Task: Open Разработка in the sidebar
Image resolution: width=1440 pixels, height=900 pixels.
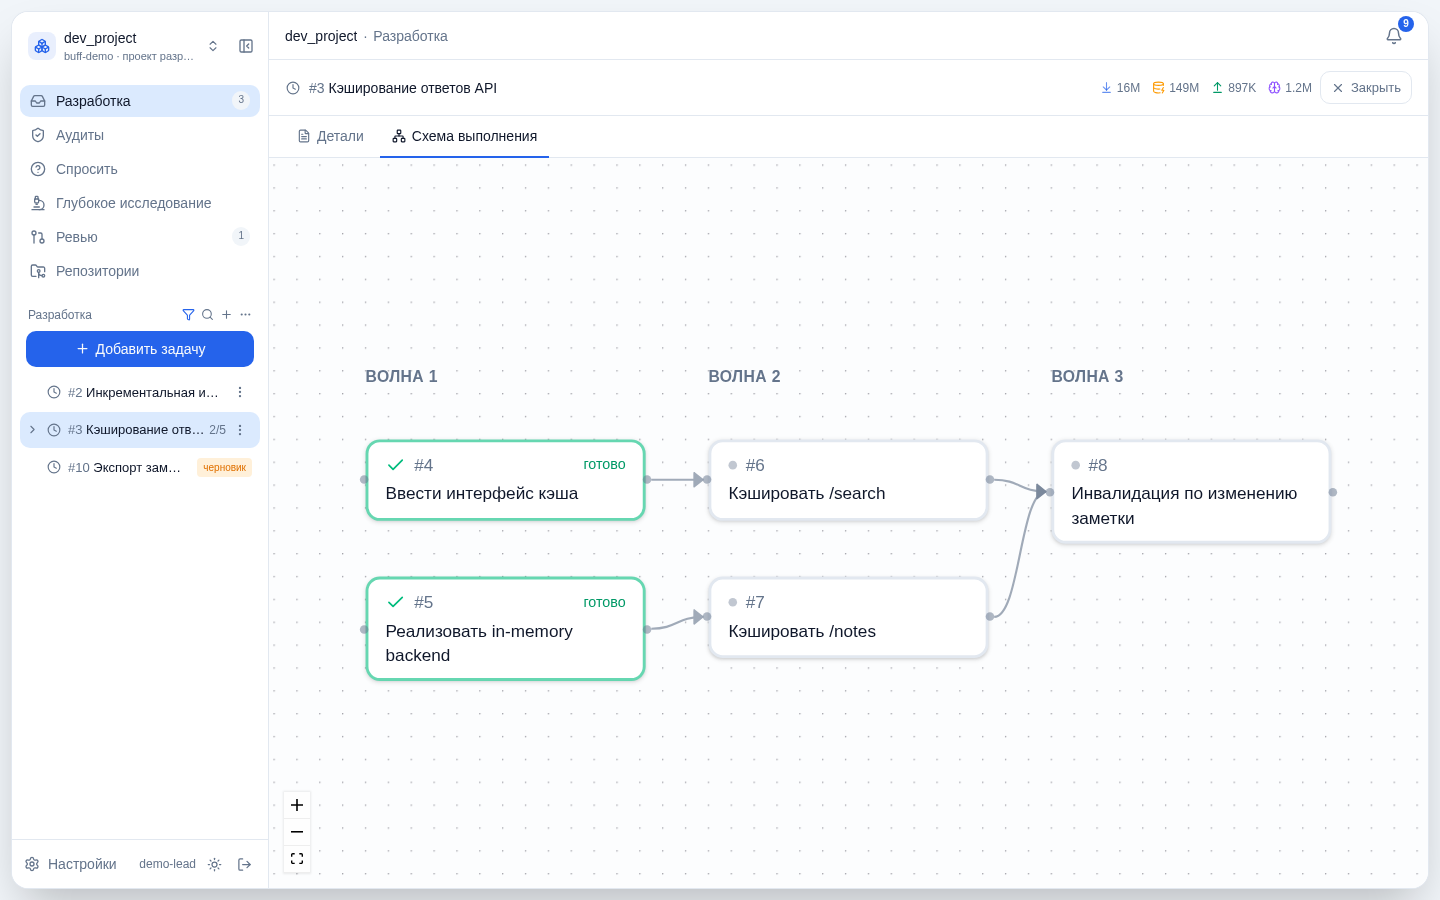Action: click(140, 101)
